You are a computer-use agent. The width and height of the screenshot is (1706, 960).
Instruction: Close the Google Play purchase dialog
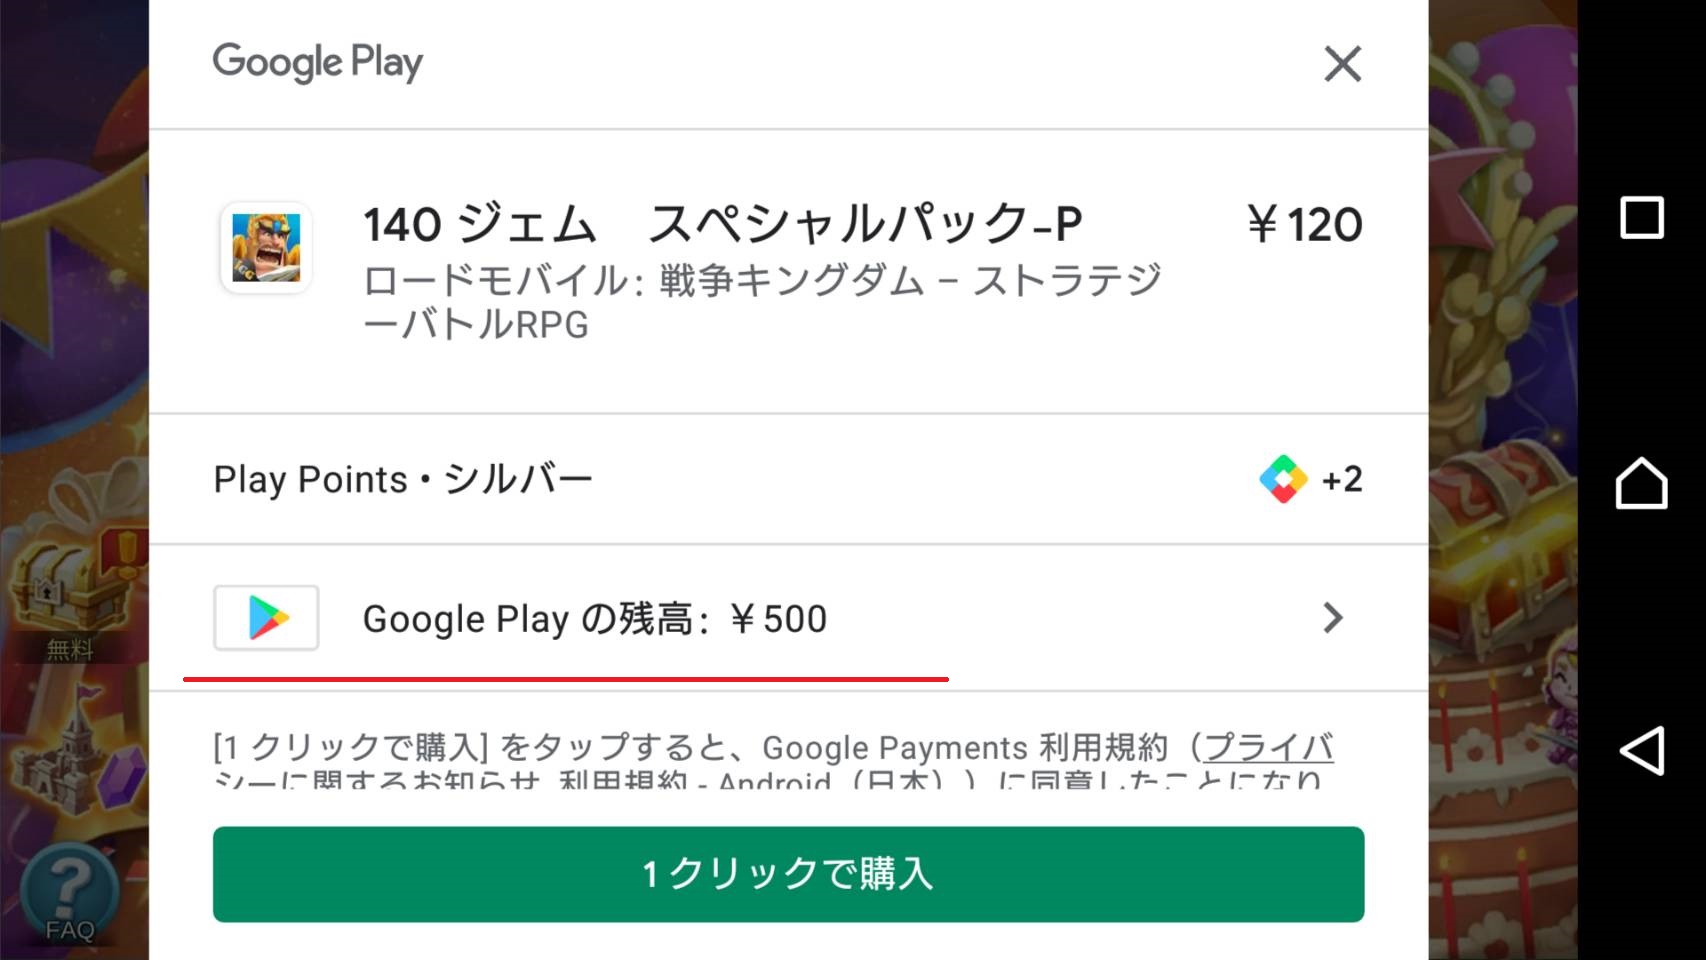point(1342,64)
